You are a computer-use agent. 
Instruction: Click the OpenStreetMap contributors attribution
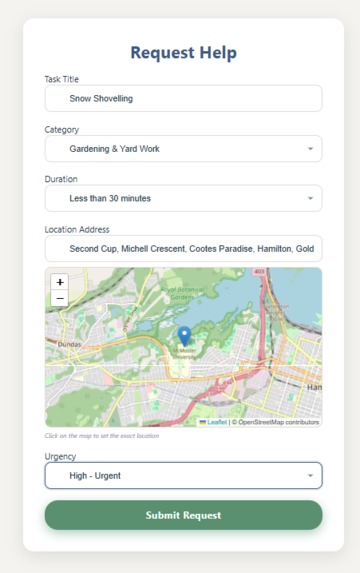coord(276,422)
